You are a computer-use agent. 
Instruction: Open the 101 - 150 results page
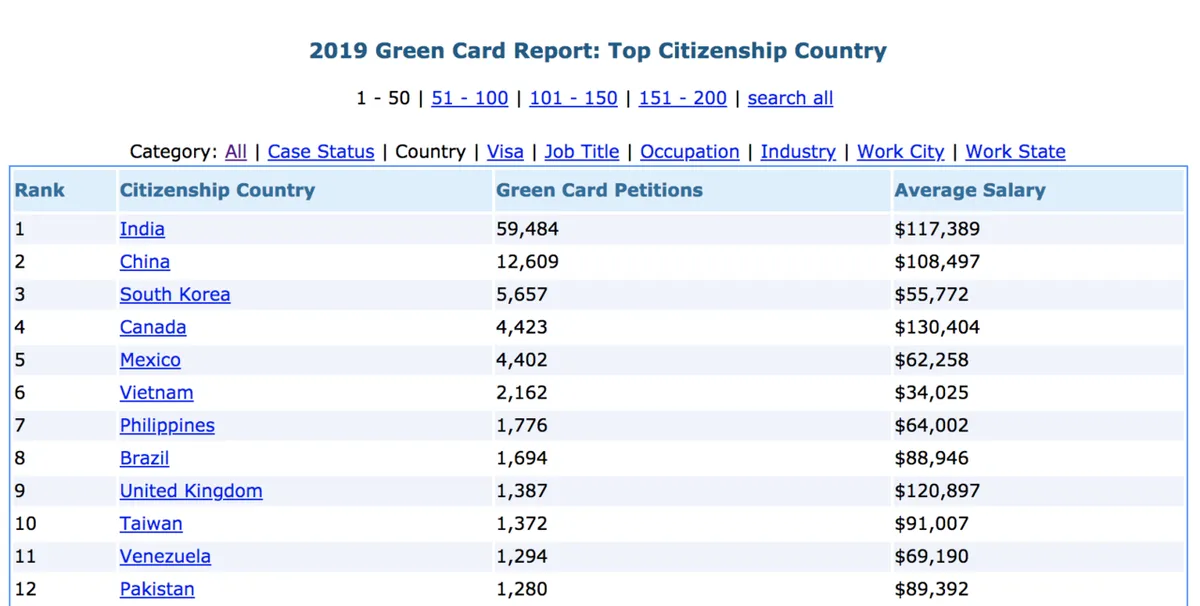(573, 98)
